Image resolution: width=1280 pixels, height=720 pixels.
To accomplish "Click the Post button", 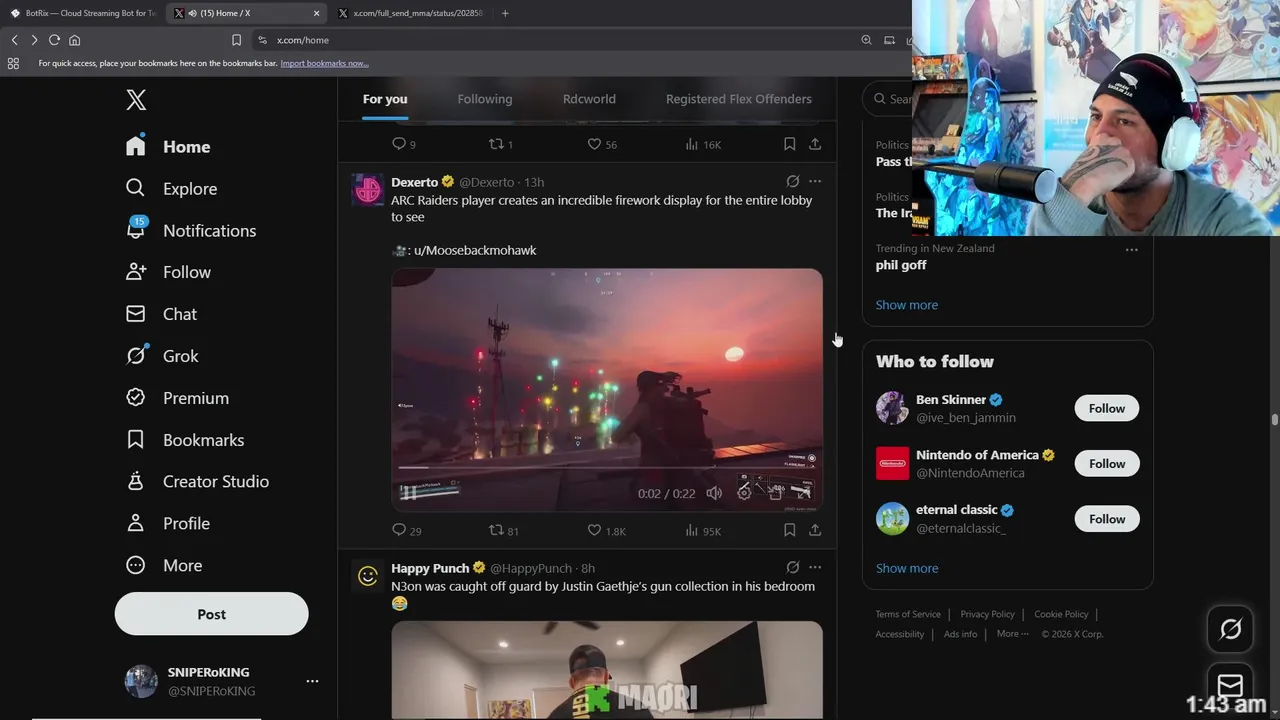I will click(x=211, y=614).
